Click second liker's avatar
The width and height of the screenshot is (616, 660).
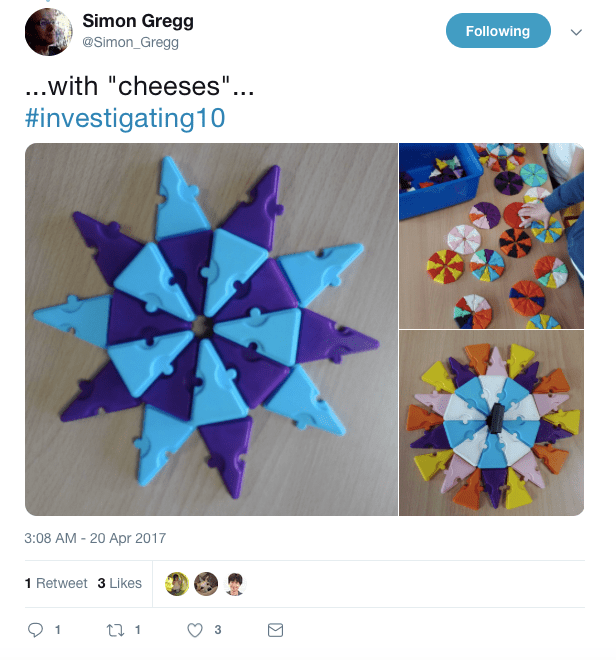click(x=206, y=584)
